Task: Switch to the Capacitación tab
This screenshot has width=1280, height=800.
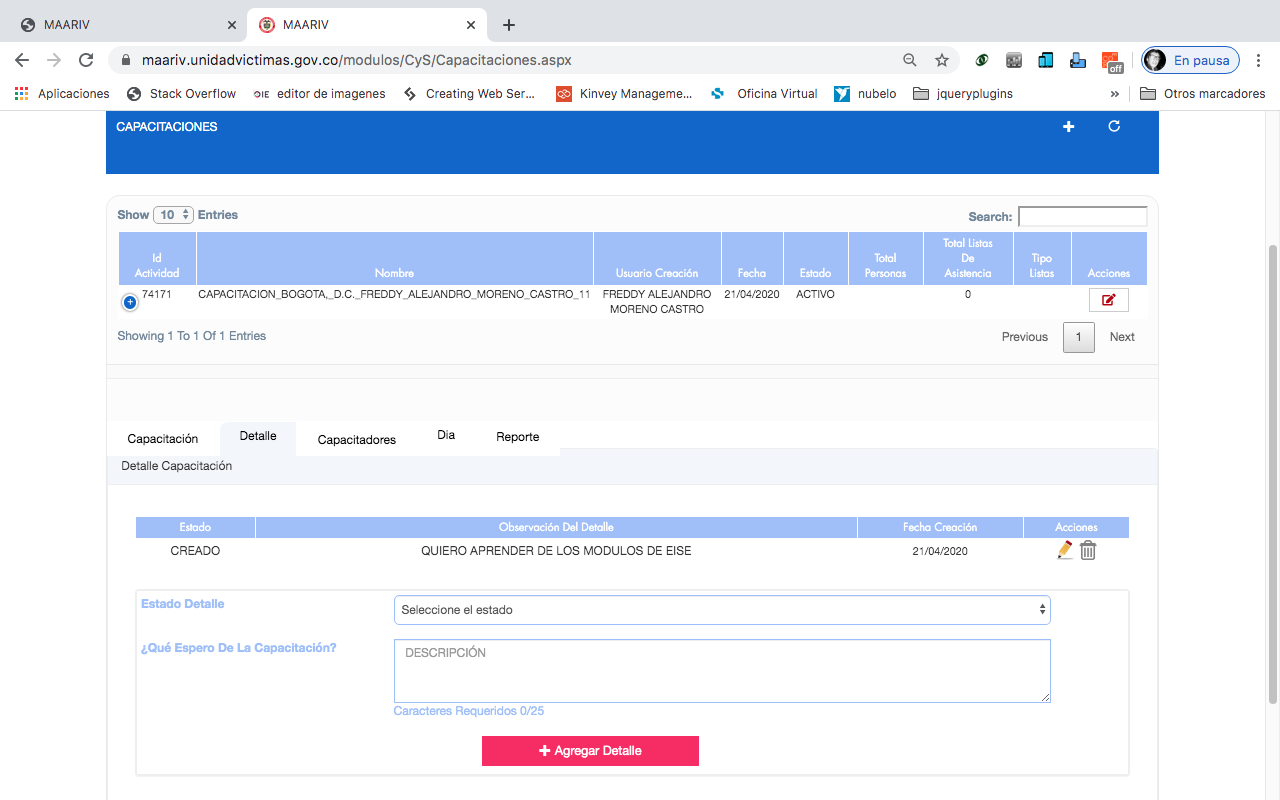Action: 163,439
